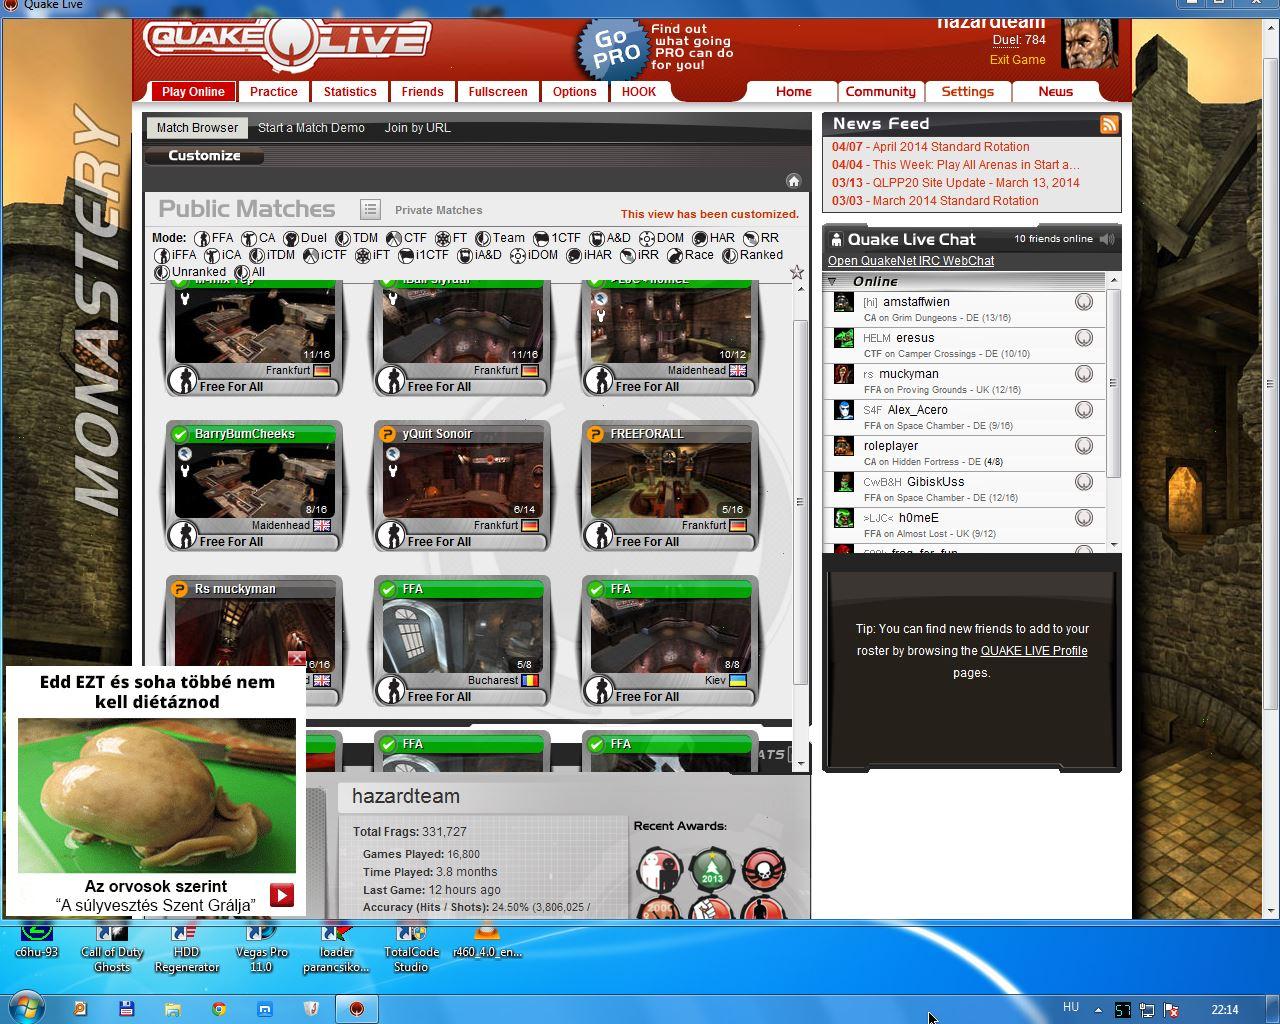Open the Settings section

[967, 91]
